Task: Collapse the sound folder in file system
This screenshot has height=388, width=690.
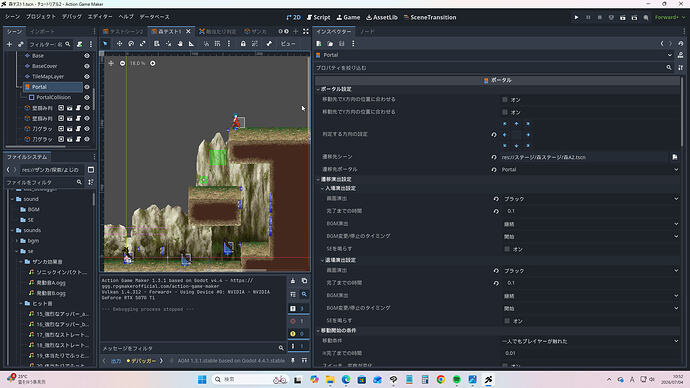Action: click(12, 199)
